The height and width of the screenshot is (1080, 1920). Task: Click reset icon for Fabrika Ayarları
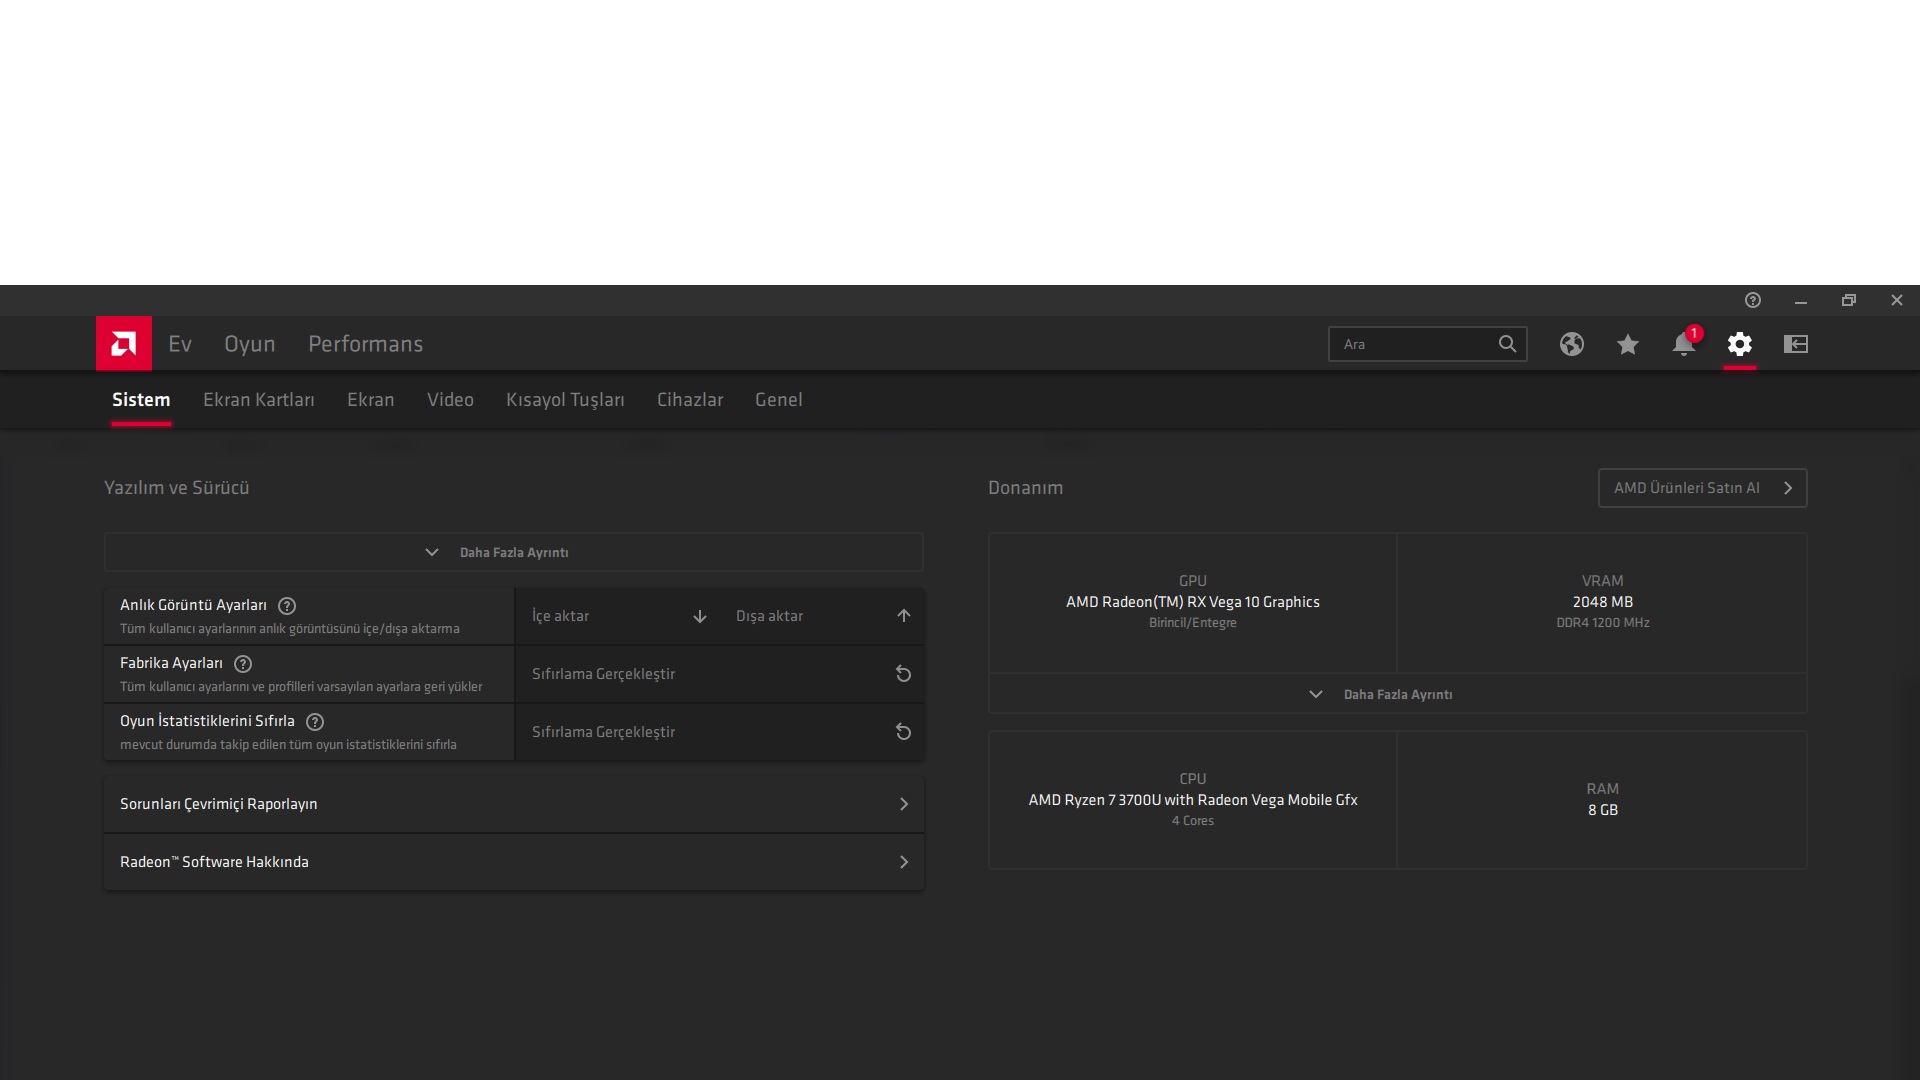(x=903, y=674)
